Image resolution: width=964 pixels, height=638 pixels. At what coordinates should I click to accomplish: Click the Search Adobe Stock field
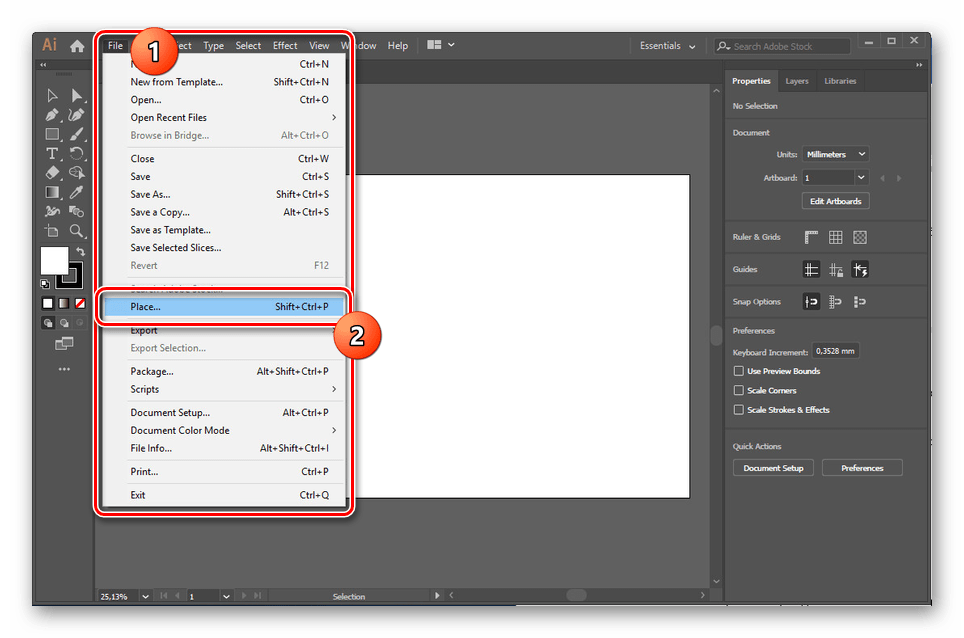click(x=783, y=46)
